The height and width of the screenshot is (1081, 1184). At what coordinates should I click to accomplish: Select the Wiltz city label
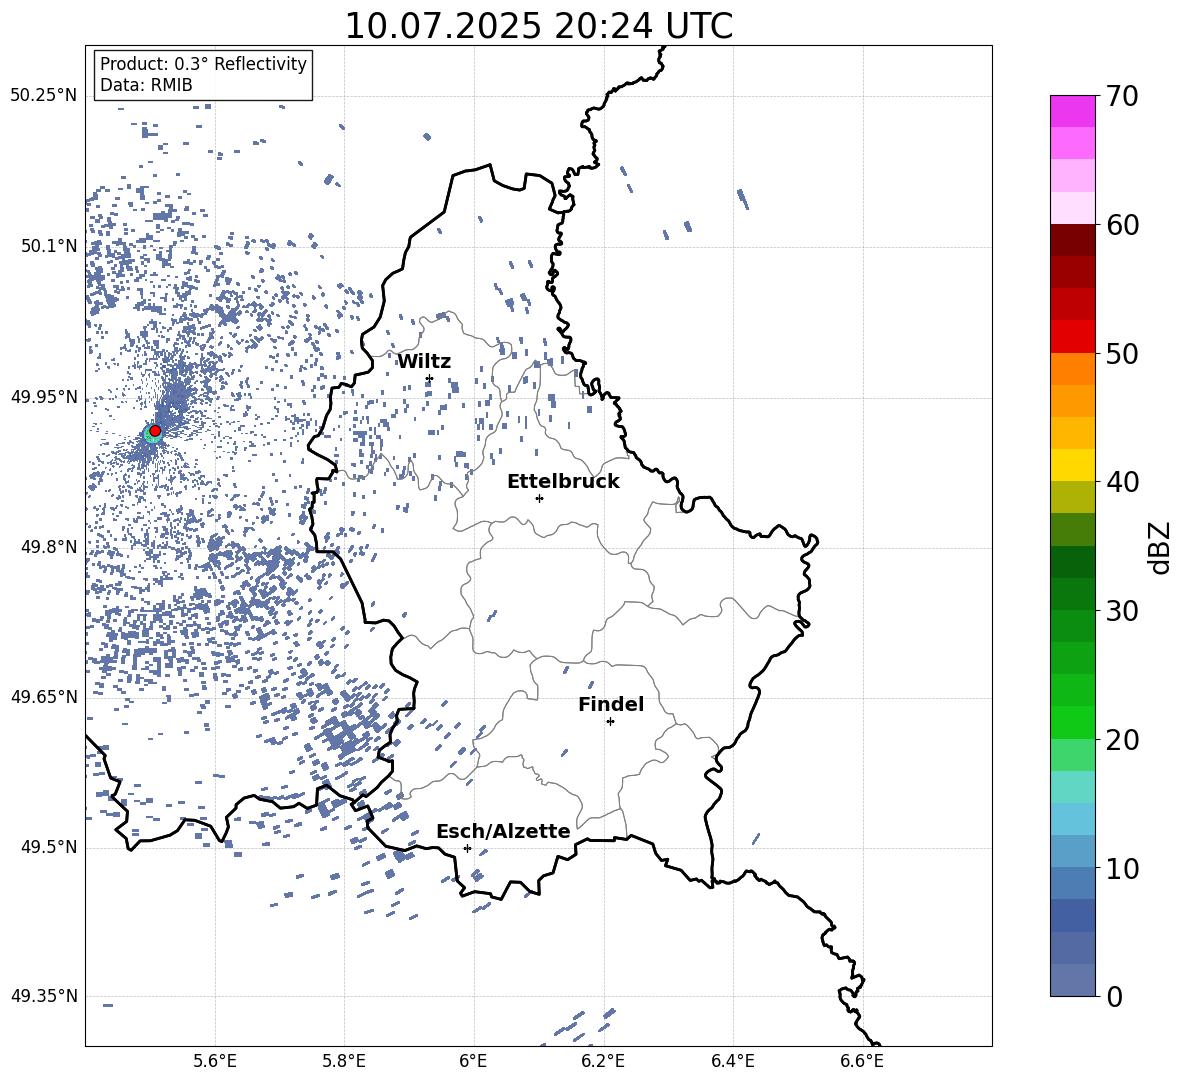click(424, 362)
